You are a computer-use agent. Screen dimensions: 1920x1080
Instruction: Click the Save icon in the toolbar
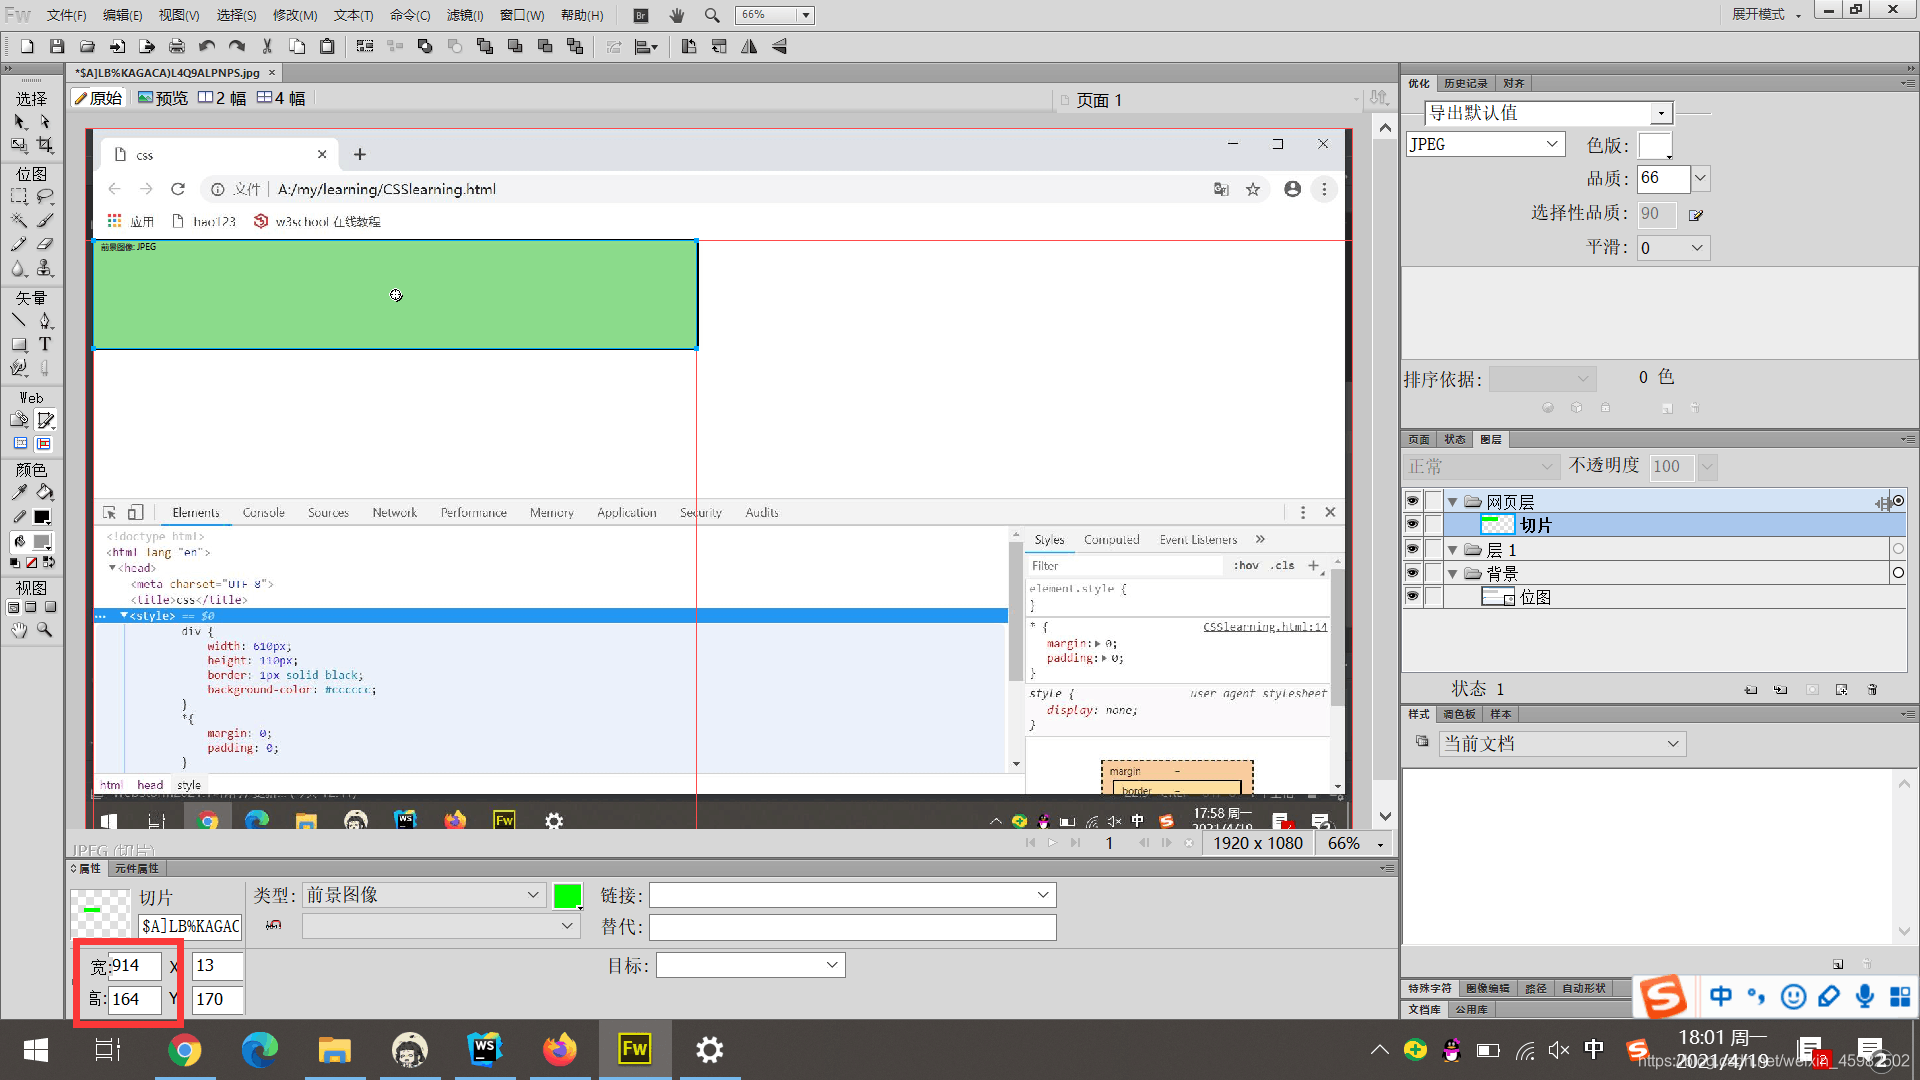coord(57,46)
